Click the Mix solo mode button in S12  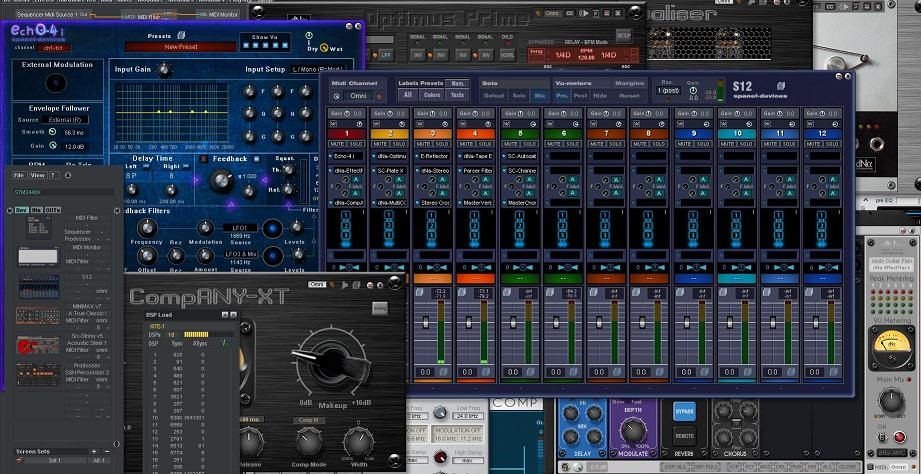(x=539, y=95)
